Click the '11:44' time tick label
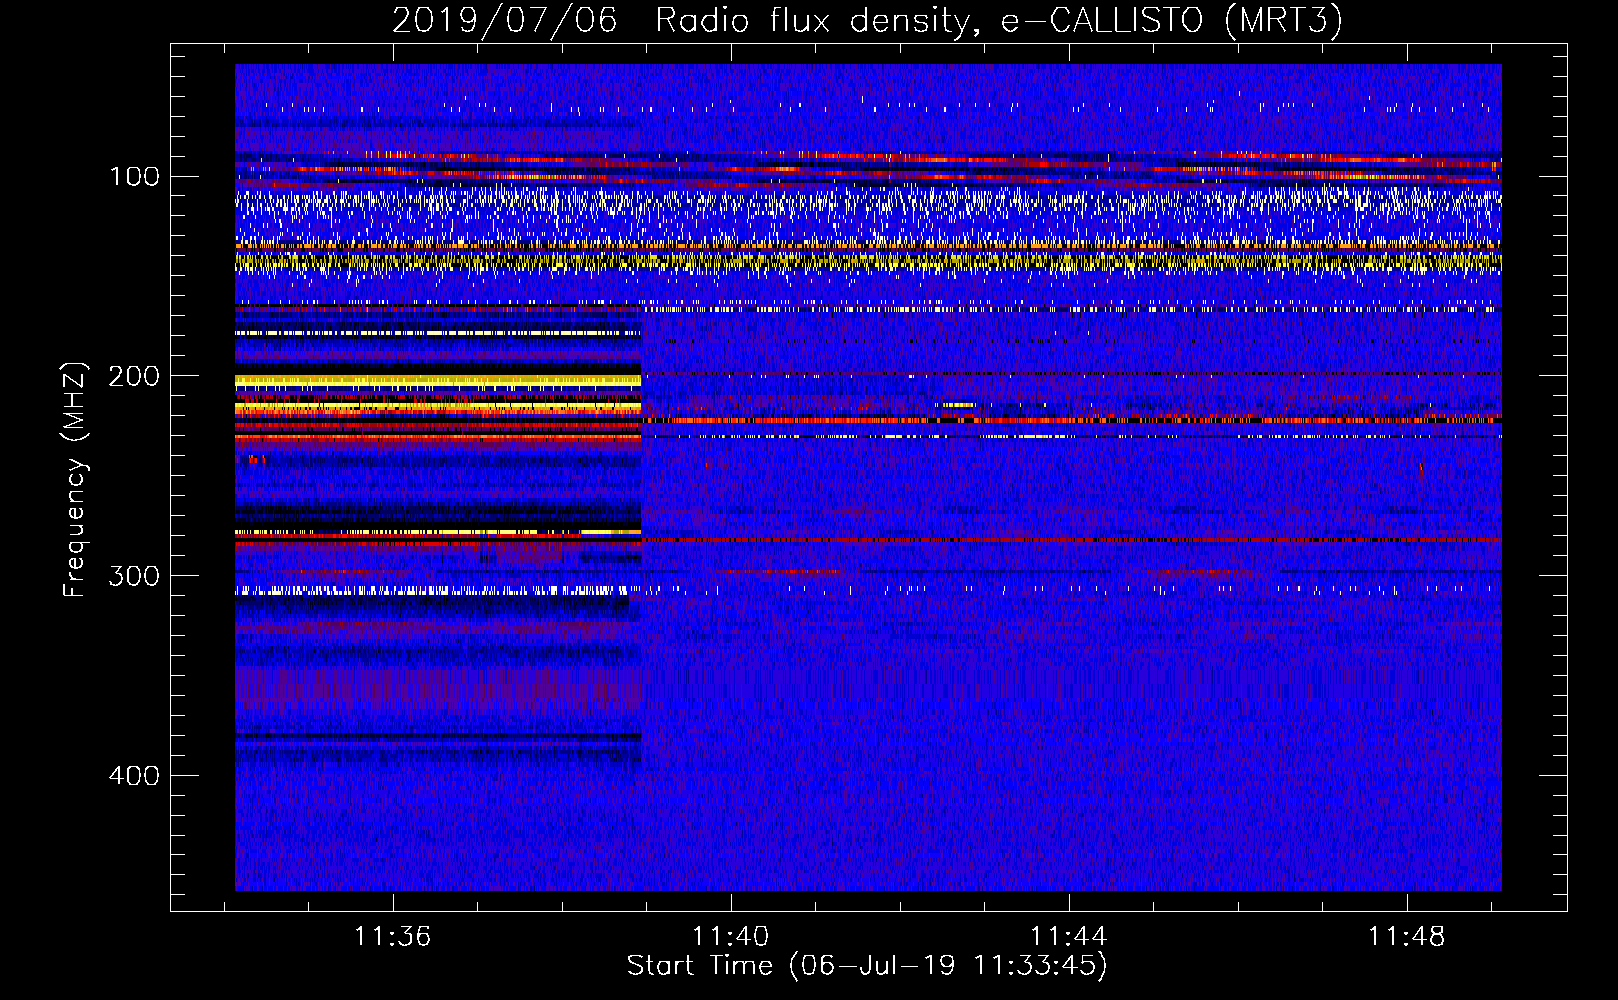 click(x=1069, y=937)
